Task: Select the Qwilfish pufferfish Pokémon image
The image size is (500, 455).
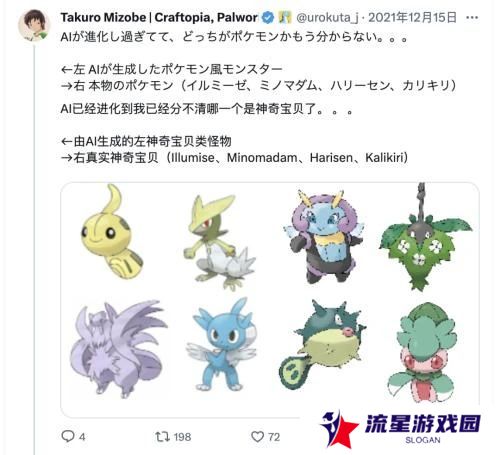Action: point(322,345)
